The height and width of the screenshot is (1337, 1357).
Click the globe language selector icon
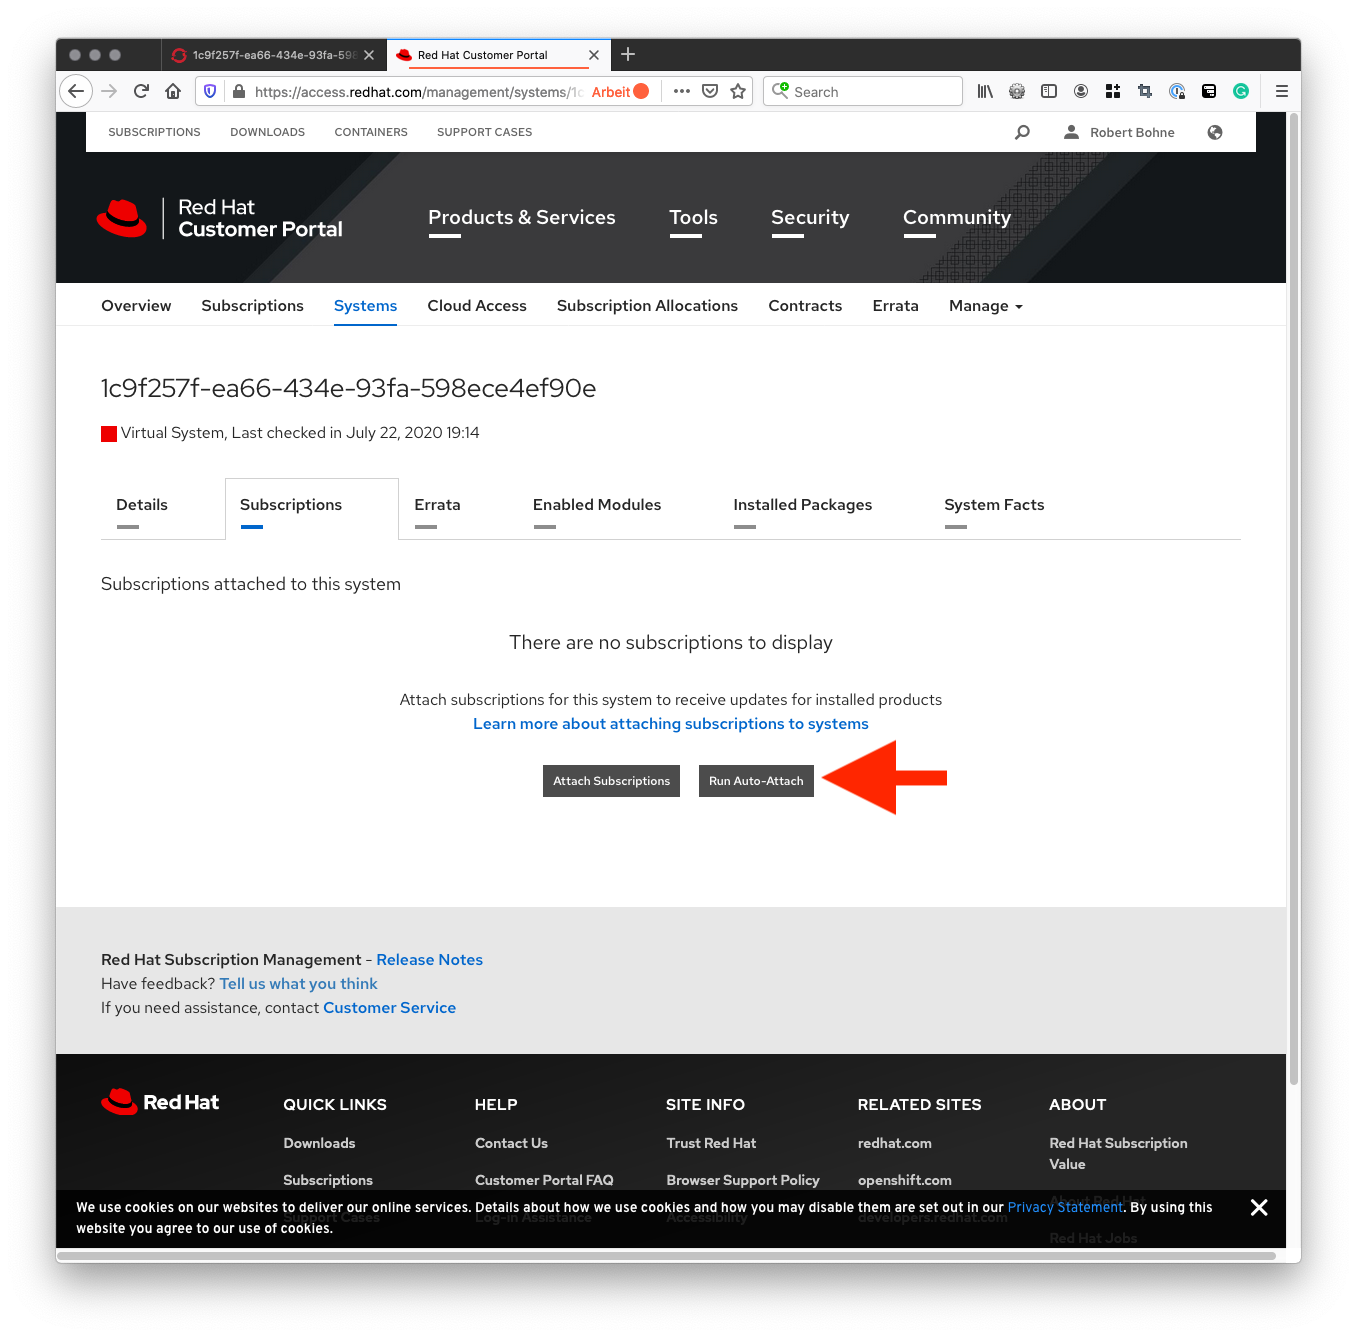(x=1215, y=132)
